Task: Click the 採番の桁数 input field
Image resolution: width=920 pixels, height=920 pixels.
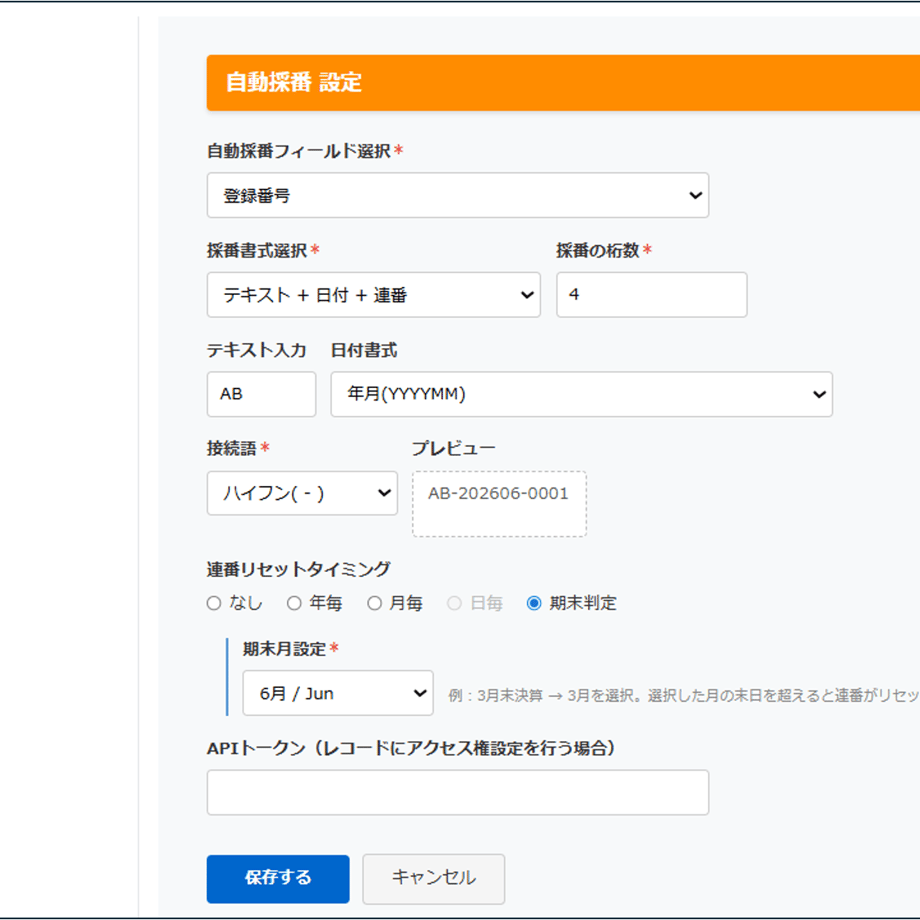Action: point(651,295)
